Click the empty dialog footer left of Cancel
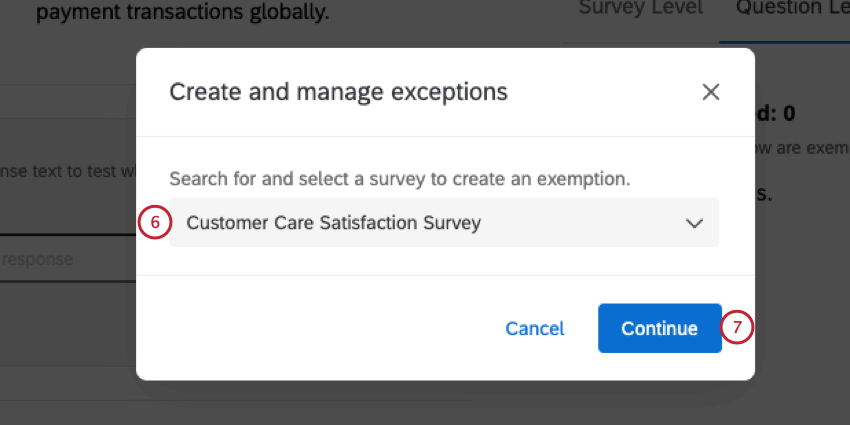The height and width of the screenshot is (425, 850). [320, 328]
